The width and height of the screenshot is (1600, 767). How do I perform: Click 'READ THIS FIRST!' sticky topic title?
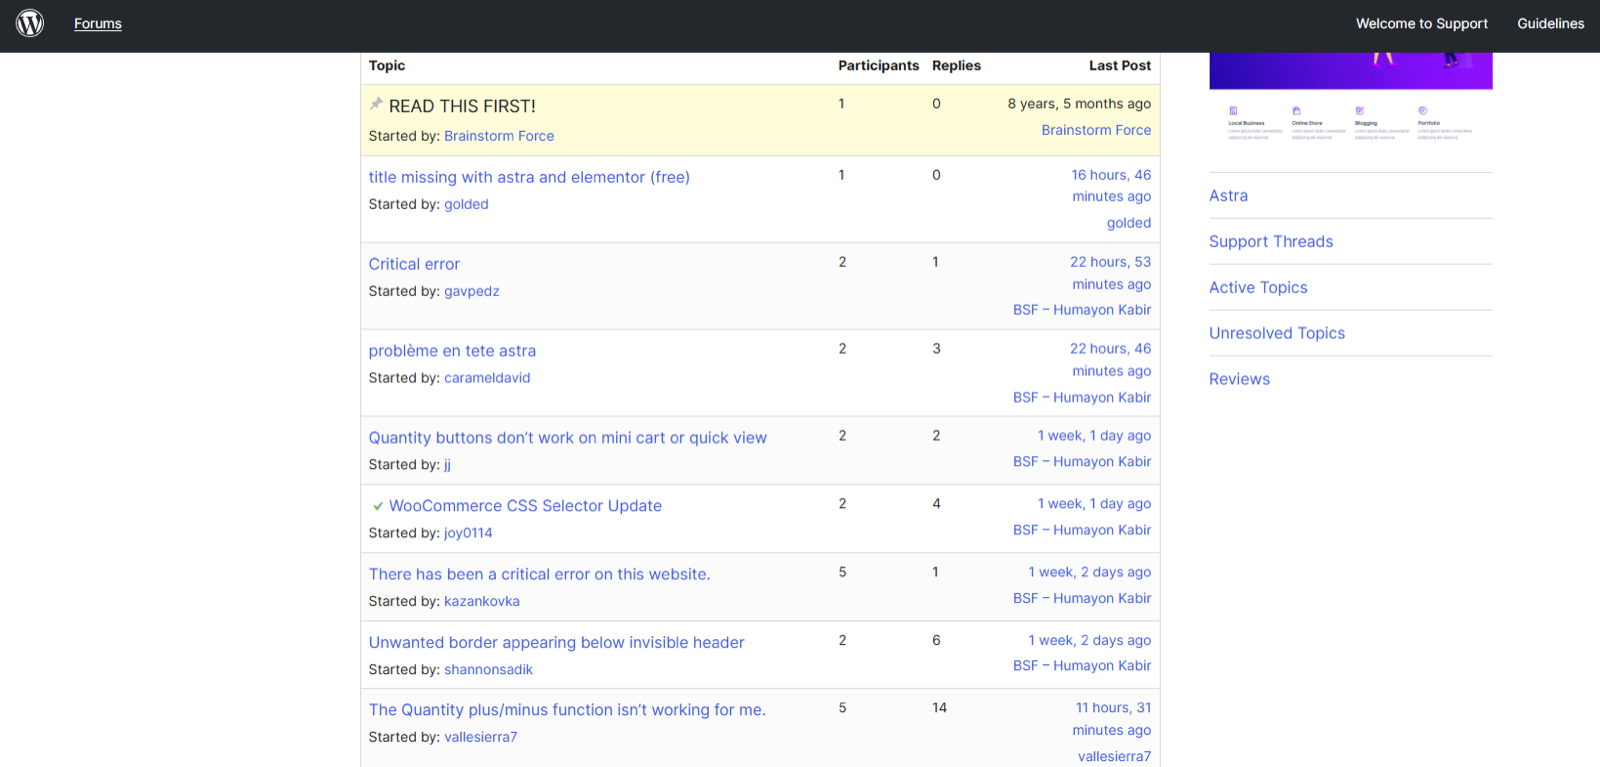[462, 106]
